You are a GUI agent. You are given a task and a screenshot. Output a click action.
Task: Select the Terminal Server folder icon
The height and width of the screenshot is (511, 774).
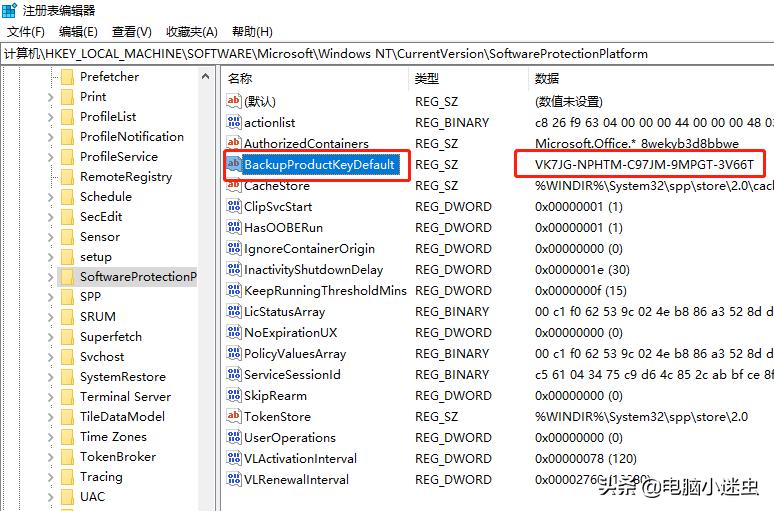click(x=67, y=396)
